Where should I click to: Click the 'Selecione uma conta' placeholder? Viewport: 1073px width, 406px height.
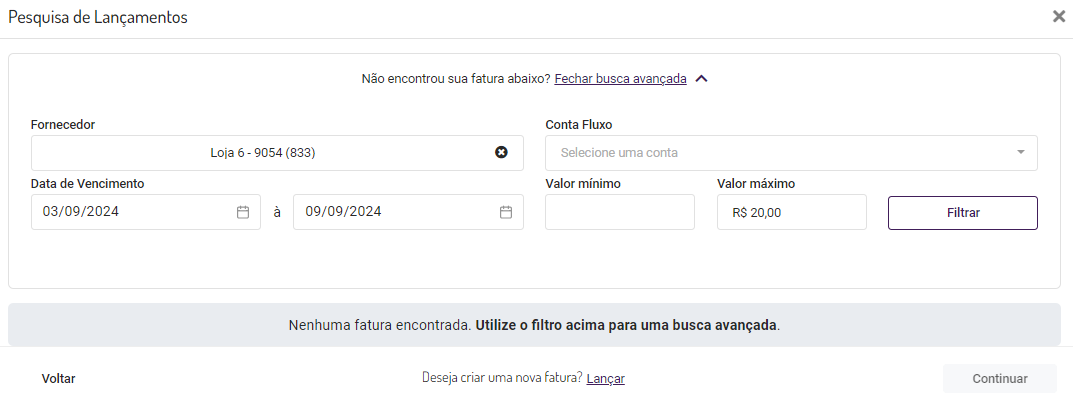(619, 153)
